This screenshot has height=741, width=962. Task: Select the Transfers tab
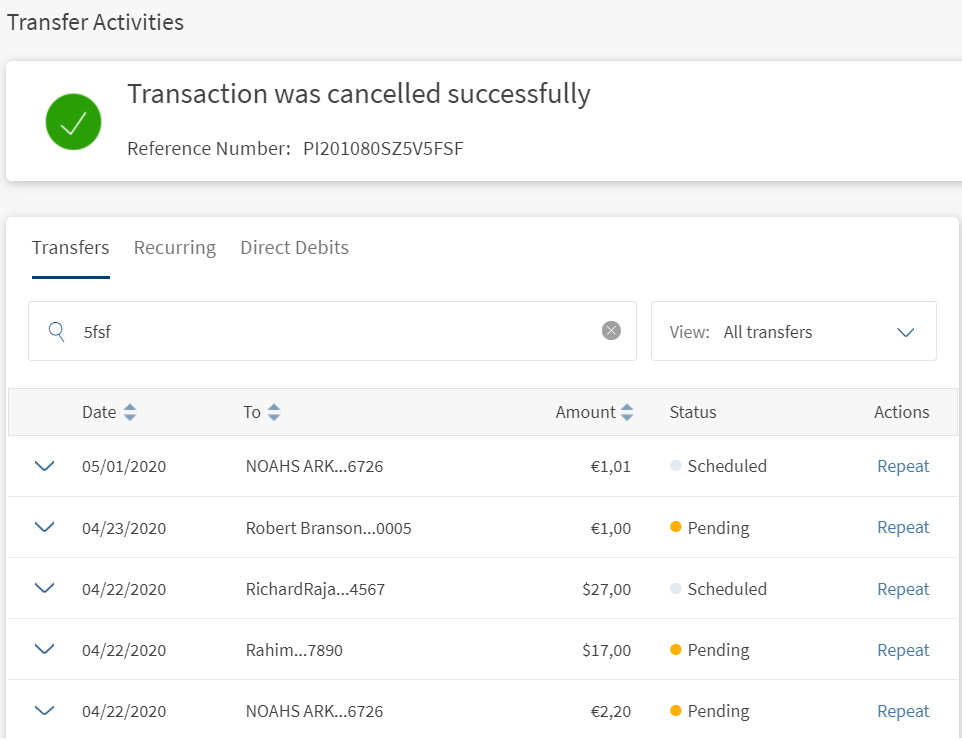(70, 248)
